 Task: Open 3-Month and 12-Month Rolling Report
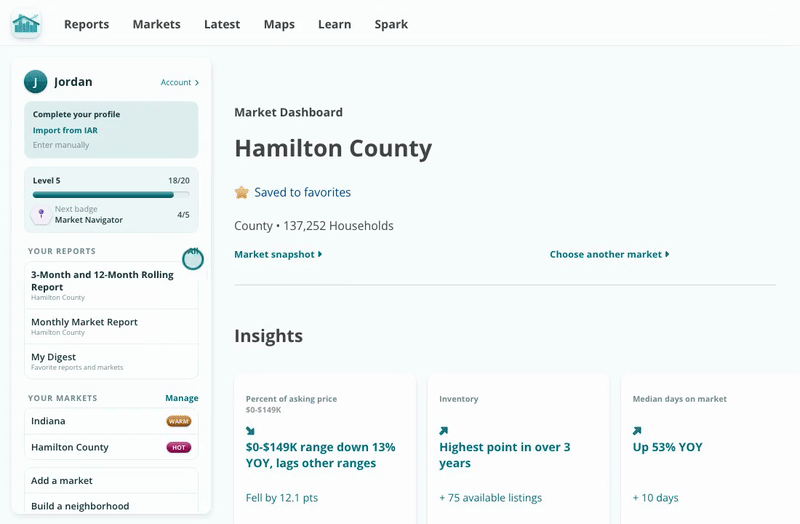click(x=111, y=286)
